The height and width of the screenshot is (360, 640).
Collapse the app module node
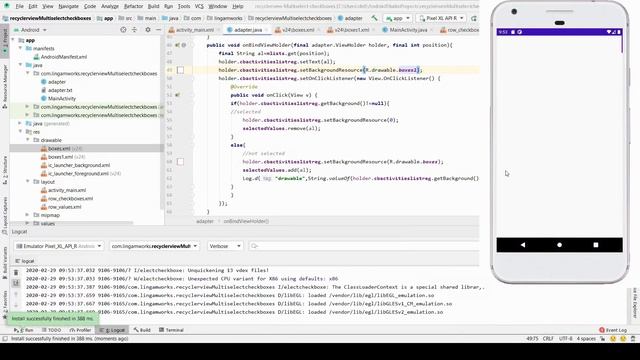13,40
